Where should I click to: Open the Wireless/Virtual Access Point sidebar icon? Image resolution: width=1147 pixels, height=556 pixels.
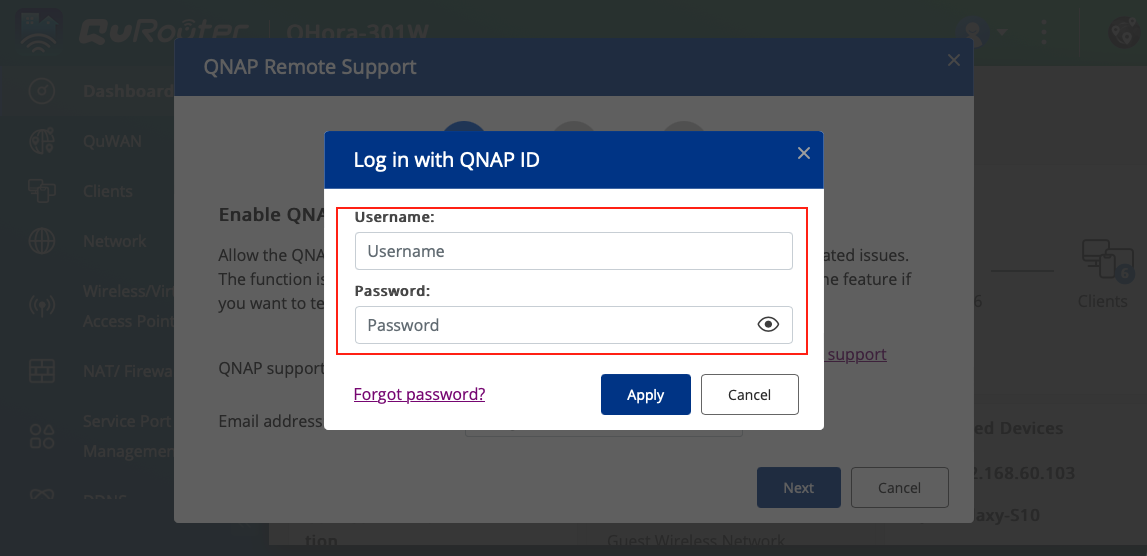(x=42, y=306)
